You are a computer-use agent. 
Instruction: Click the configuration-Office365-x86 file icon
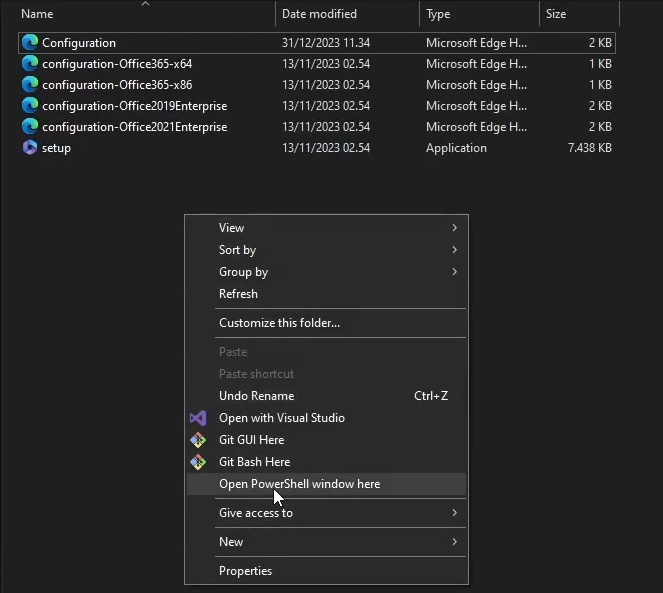30,85
